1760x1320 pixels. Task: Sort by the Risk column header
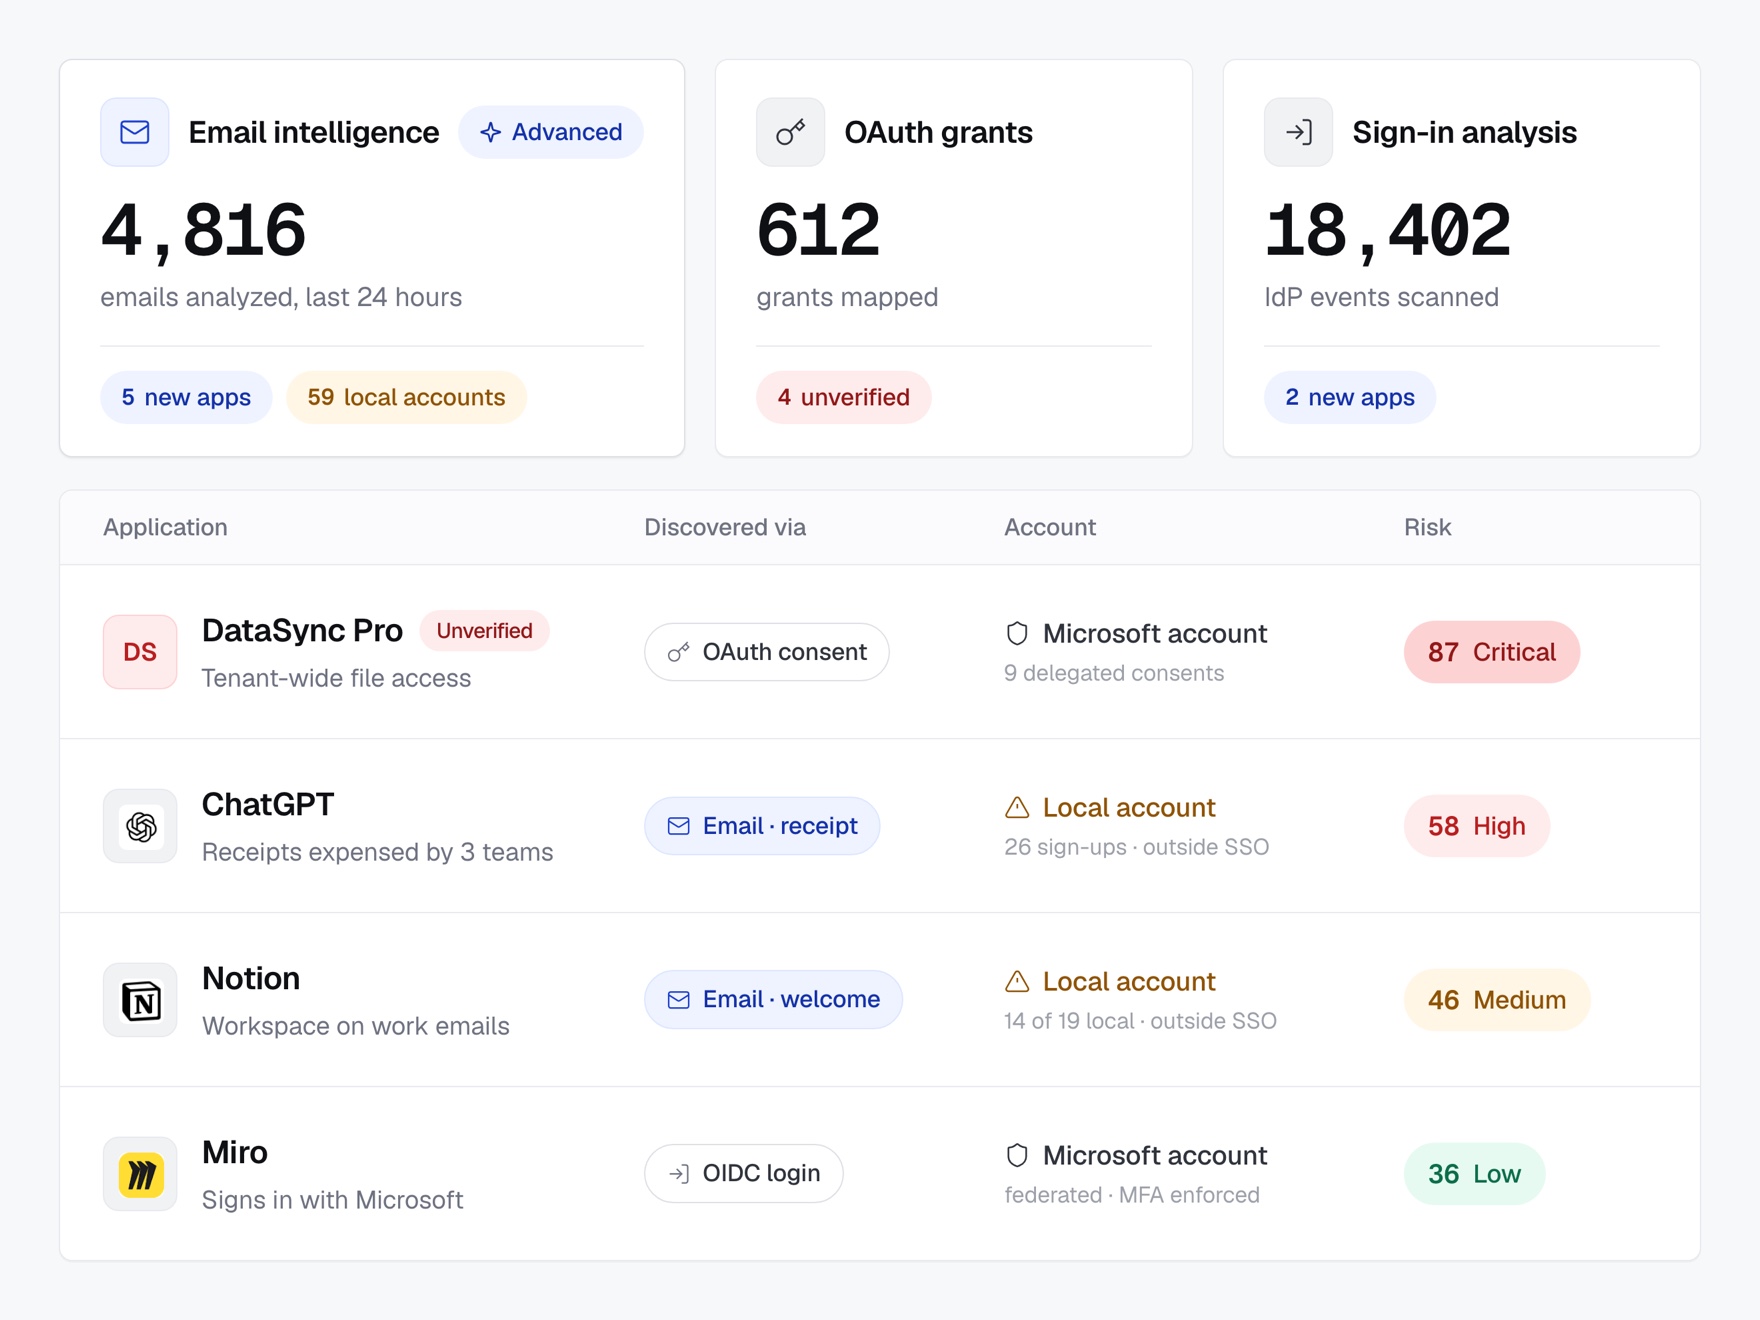click(1427, 527)
